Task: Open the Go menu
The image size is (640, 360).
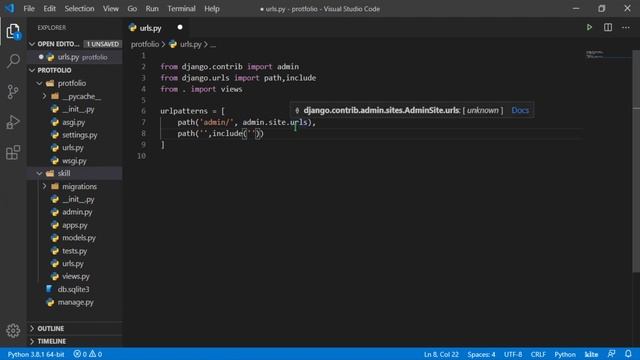Action: coord(132,9)
